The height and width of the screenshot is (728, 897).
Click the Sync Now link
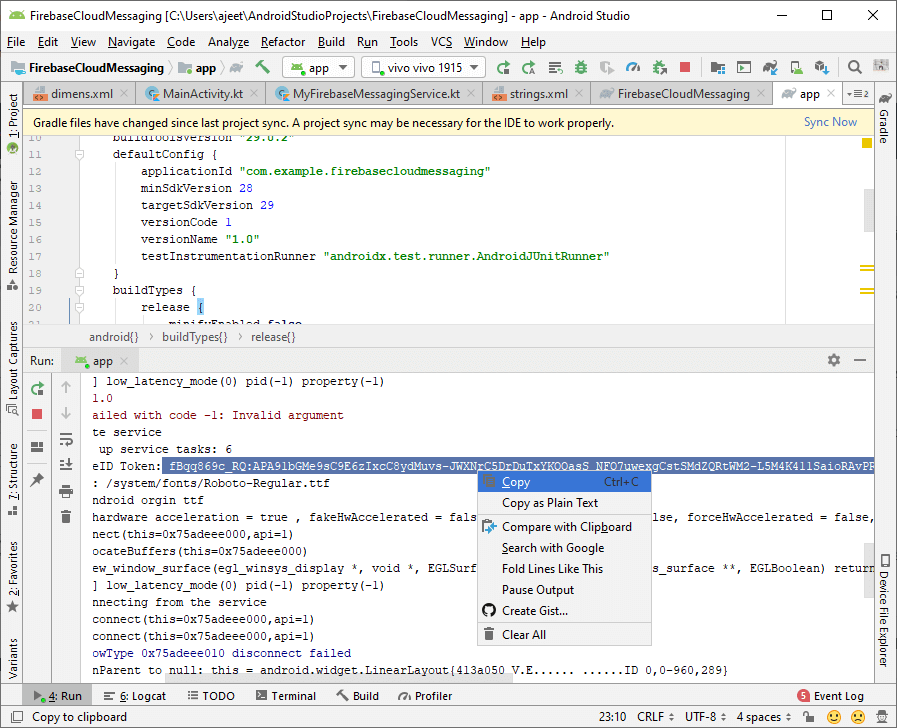tap(830, 122)
